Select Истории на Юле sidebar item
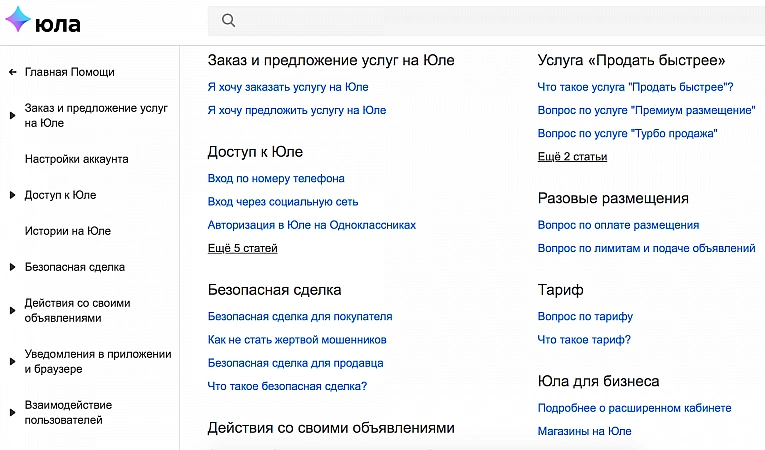 67,231
